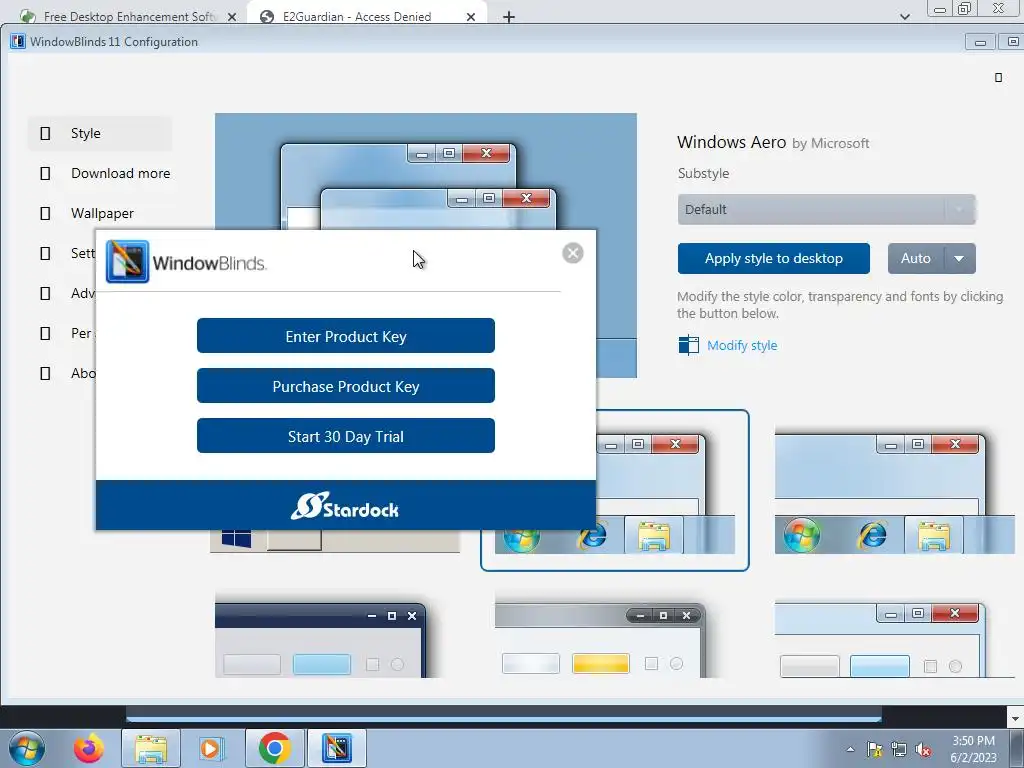Image resolution: width=1024 pixels, height=768 pixels.
Task: Start the 30 Day Trial
Action: point(345,436)
